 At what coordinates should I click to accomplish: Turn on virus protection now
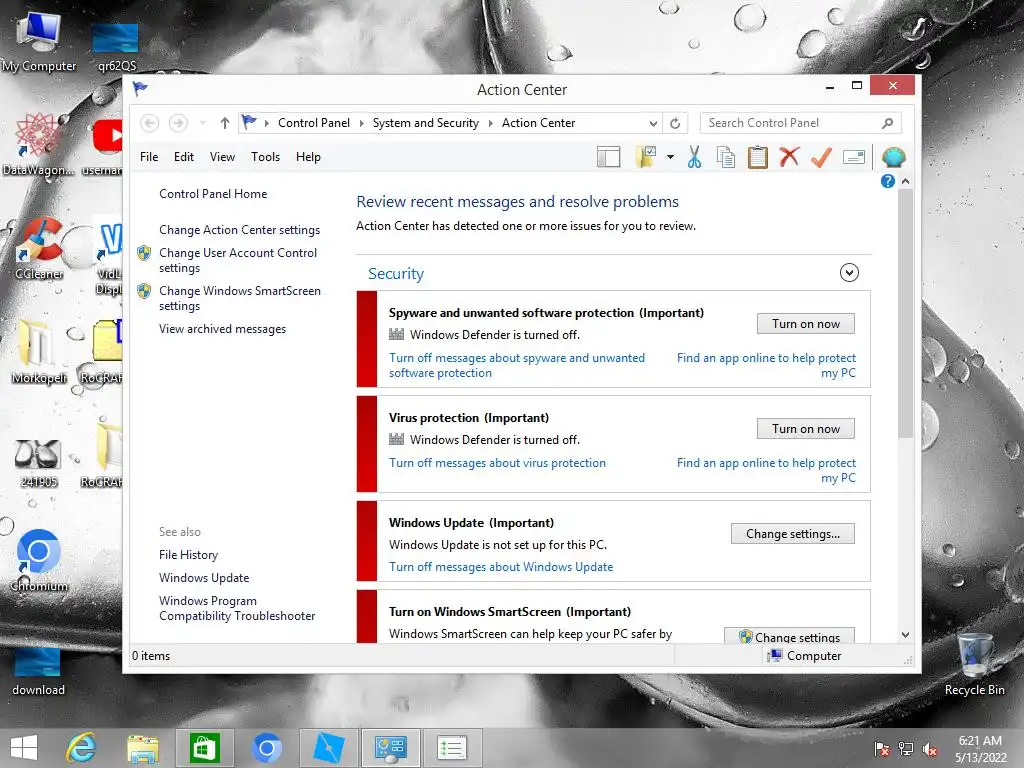(806, 429)
